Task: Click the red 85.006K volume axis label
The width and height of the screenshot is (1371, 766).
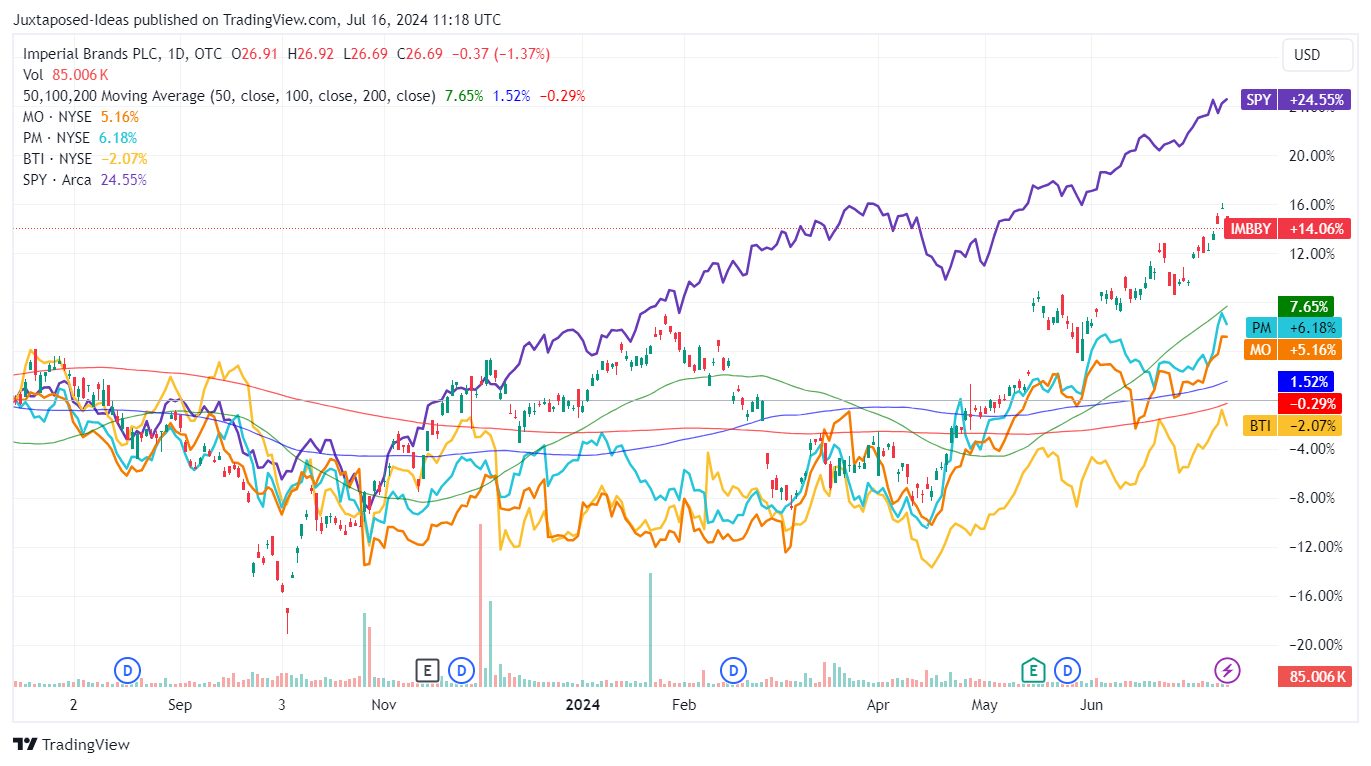Action: point(1314,677)
